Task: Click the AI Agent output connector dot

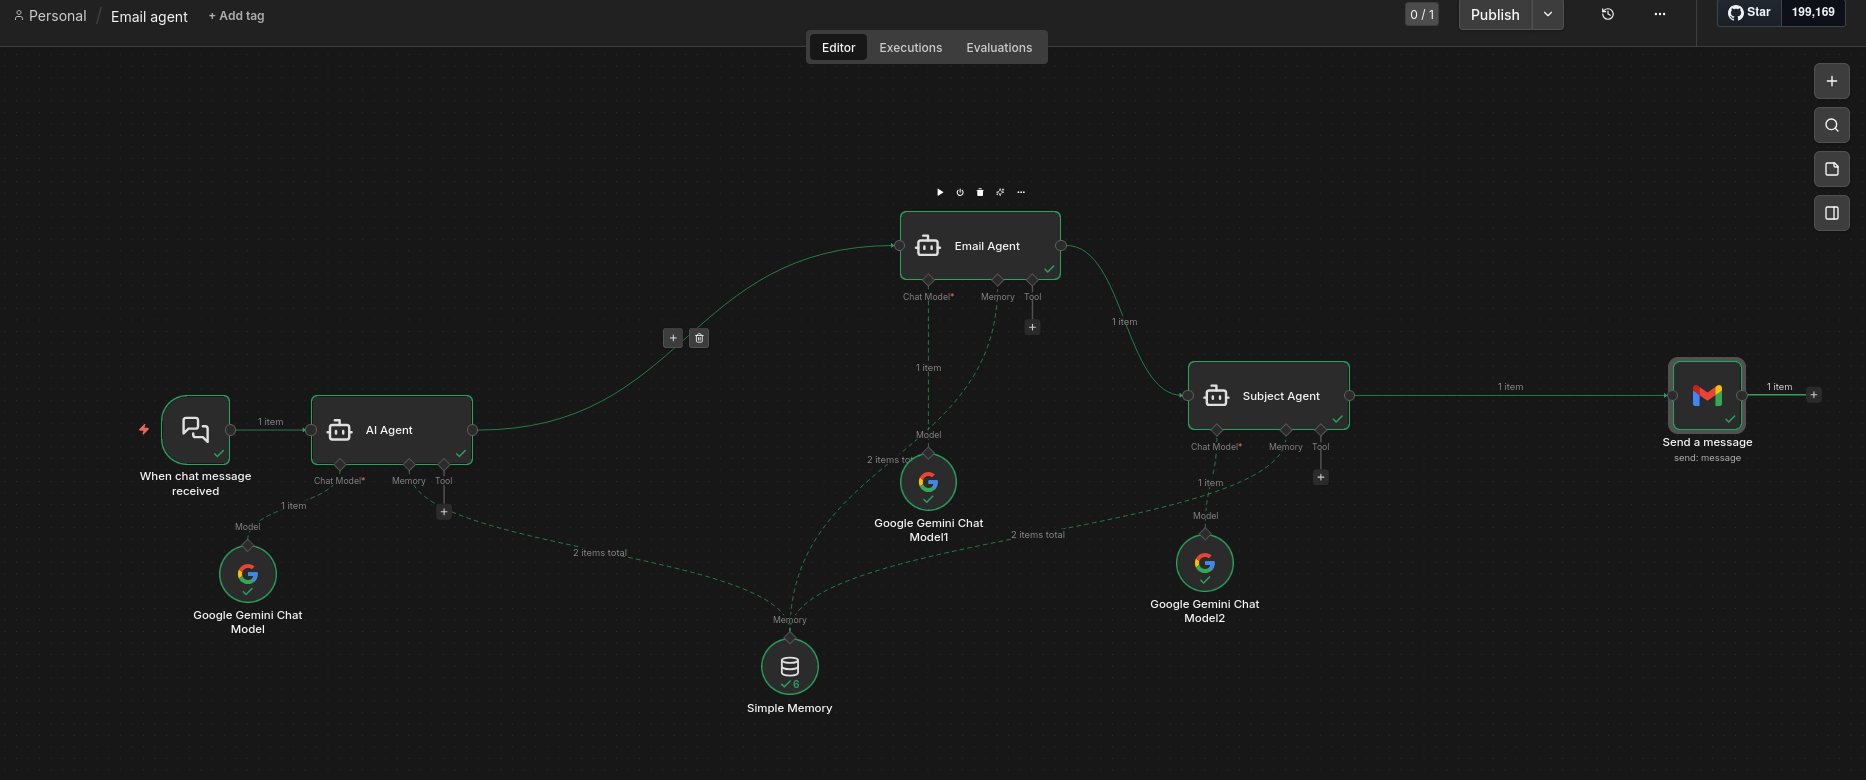Action: pos(473,430)
